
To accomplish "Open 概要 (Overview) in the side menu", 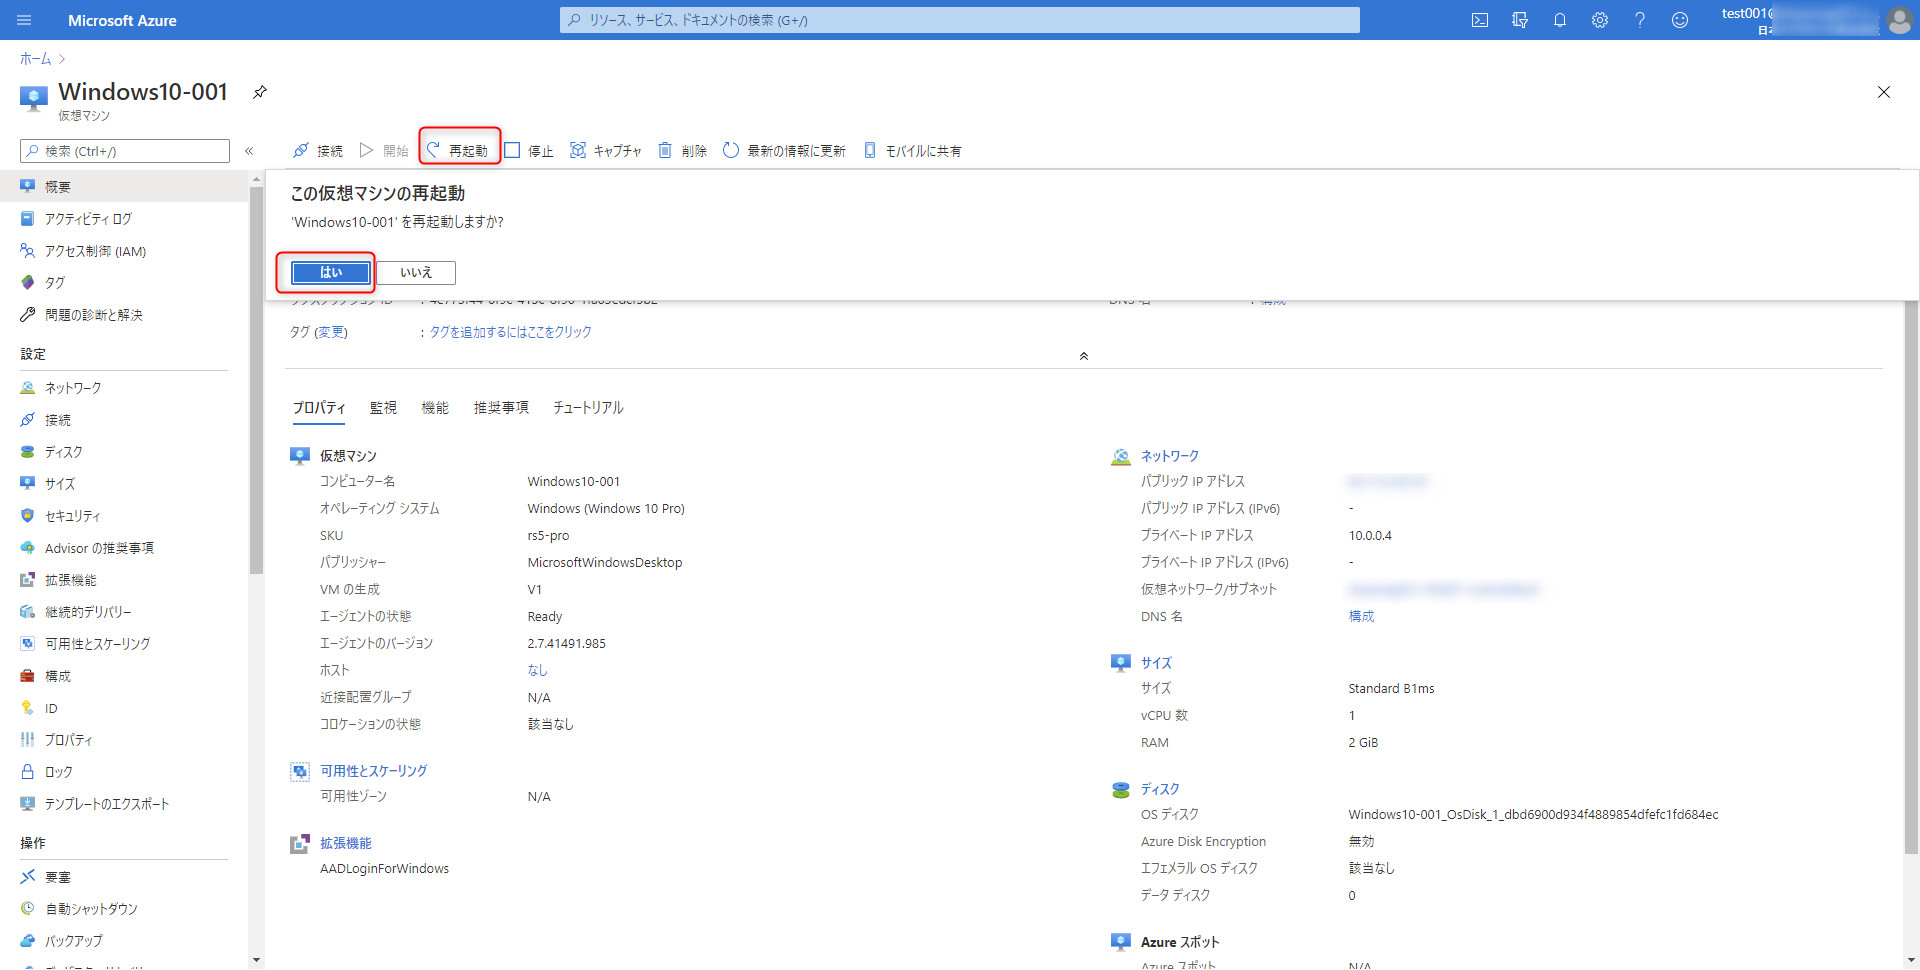I will 124,187.
